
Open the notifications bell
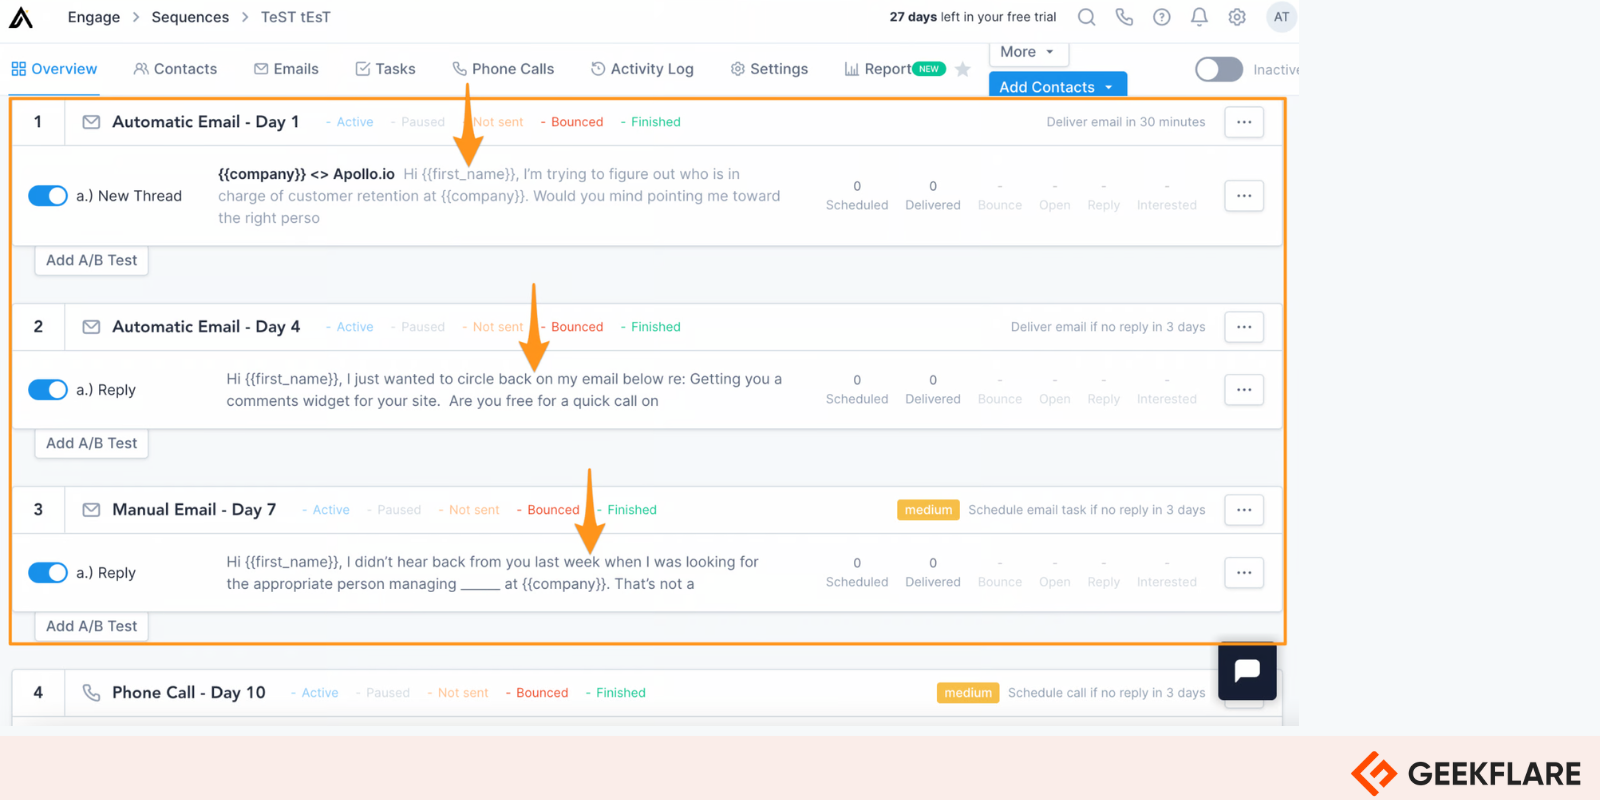click(x=1199, y=17)
